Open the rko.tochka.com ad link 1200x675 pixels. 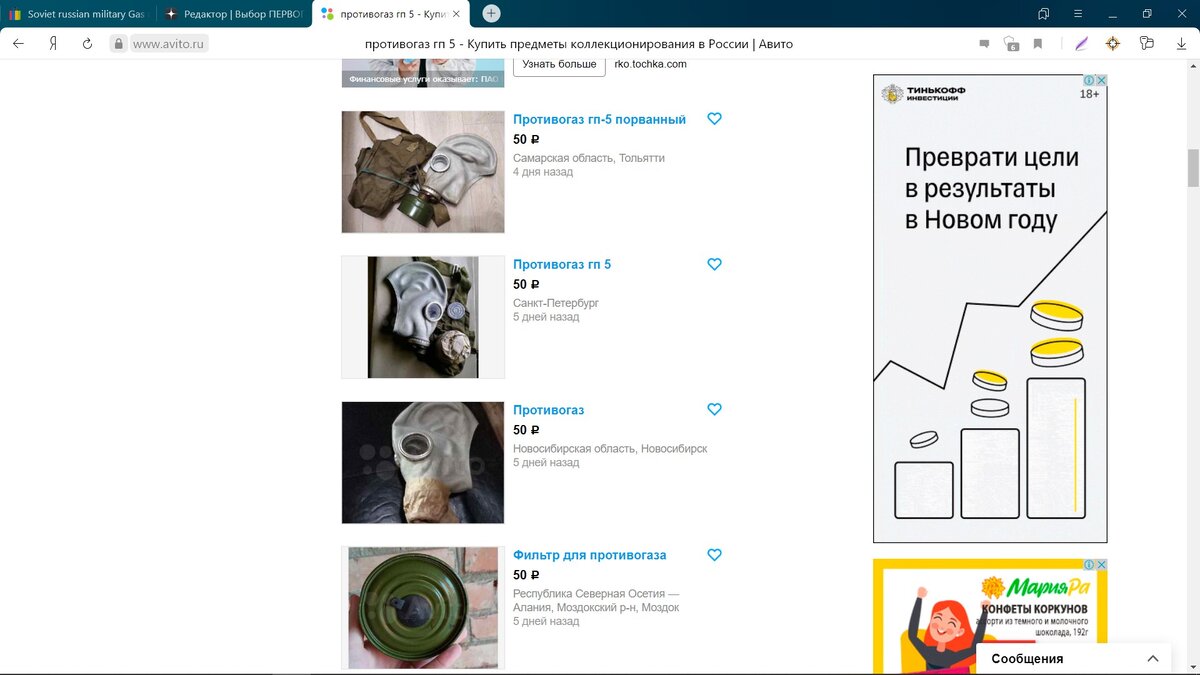pos(650,64)
